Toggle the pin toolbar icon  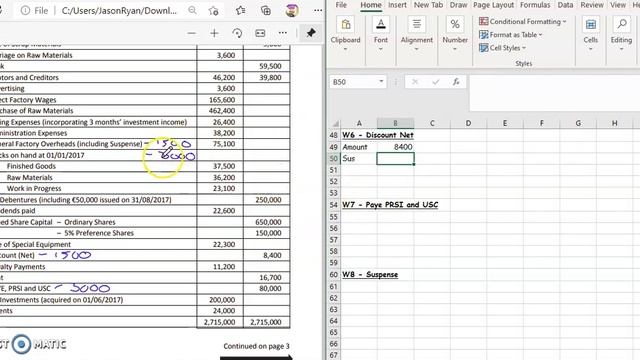[x=311, y=33]
